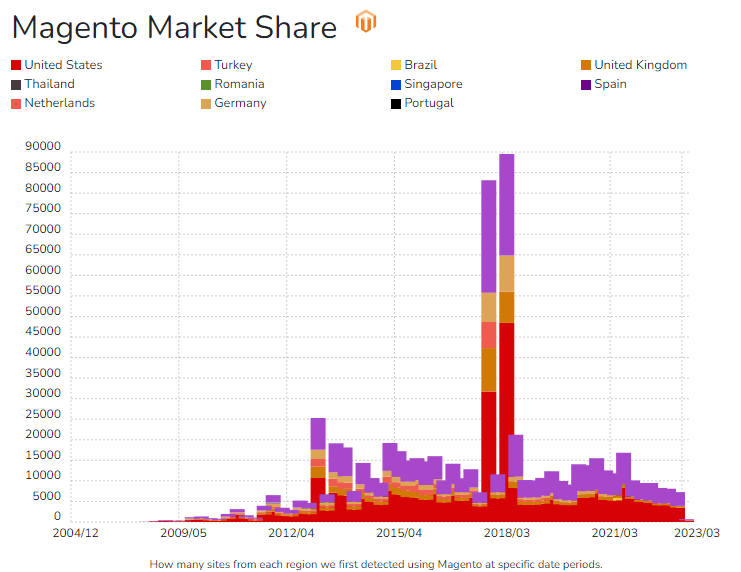Click the Netherlands legend color swatch

[x=16, y=104]
